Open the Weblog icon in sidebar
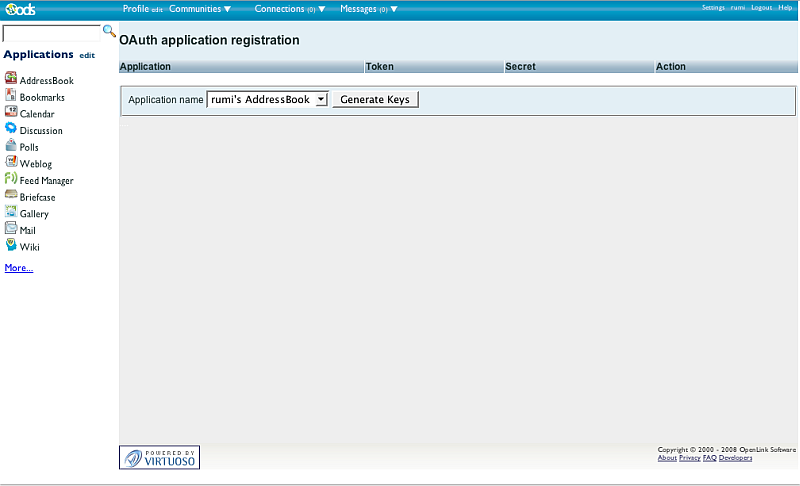Viewport: 800px width, 486px height. 11,161
